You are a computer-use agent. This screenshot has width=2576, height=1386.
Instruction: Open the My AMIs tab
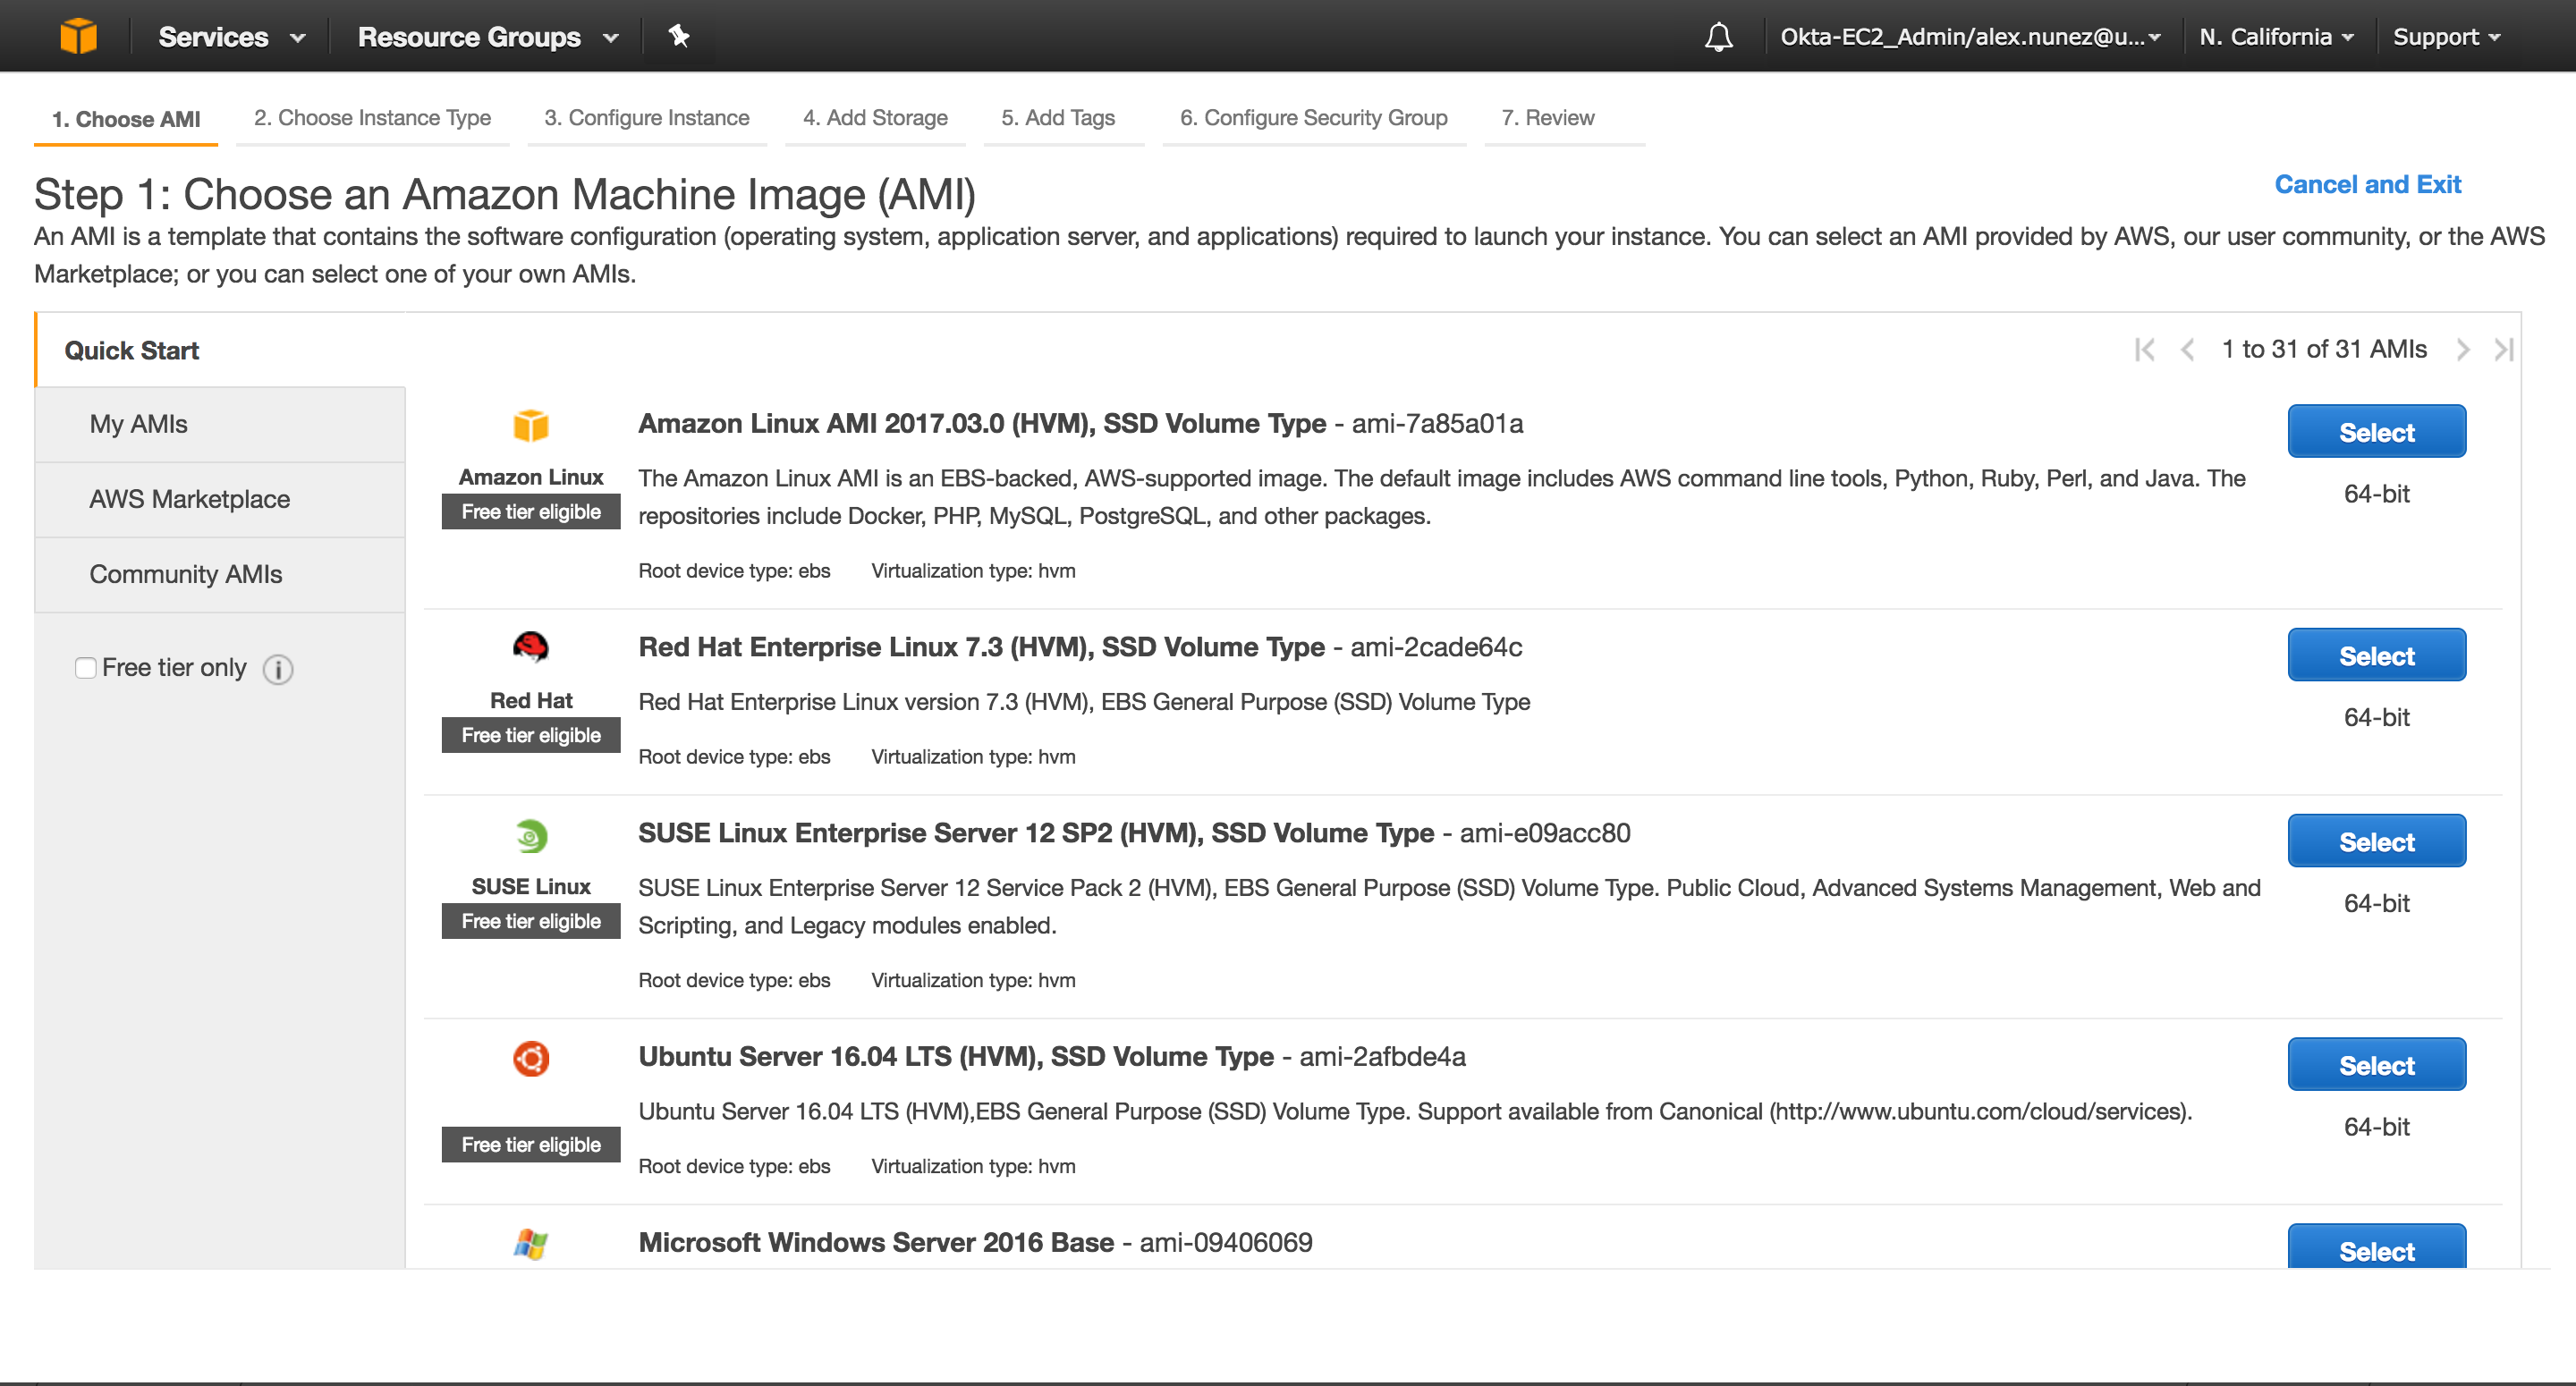click(219, 424)
